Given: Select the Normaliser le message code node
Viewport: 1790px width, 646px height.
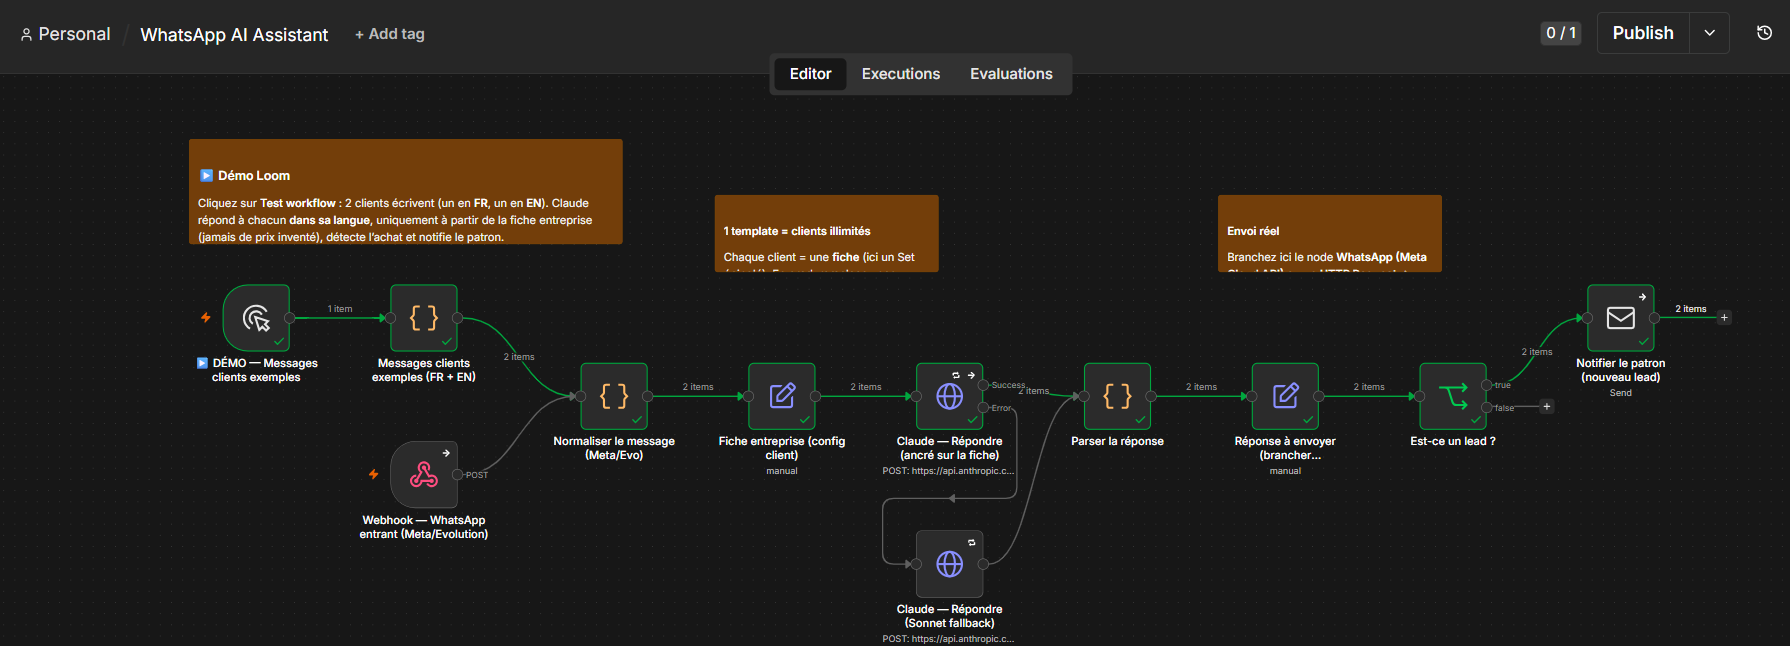Looking at the screenshot, I should pyautogui.click(x=614, y=396).
